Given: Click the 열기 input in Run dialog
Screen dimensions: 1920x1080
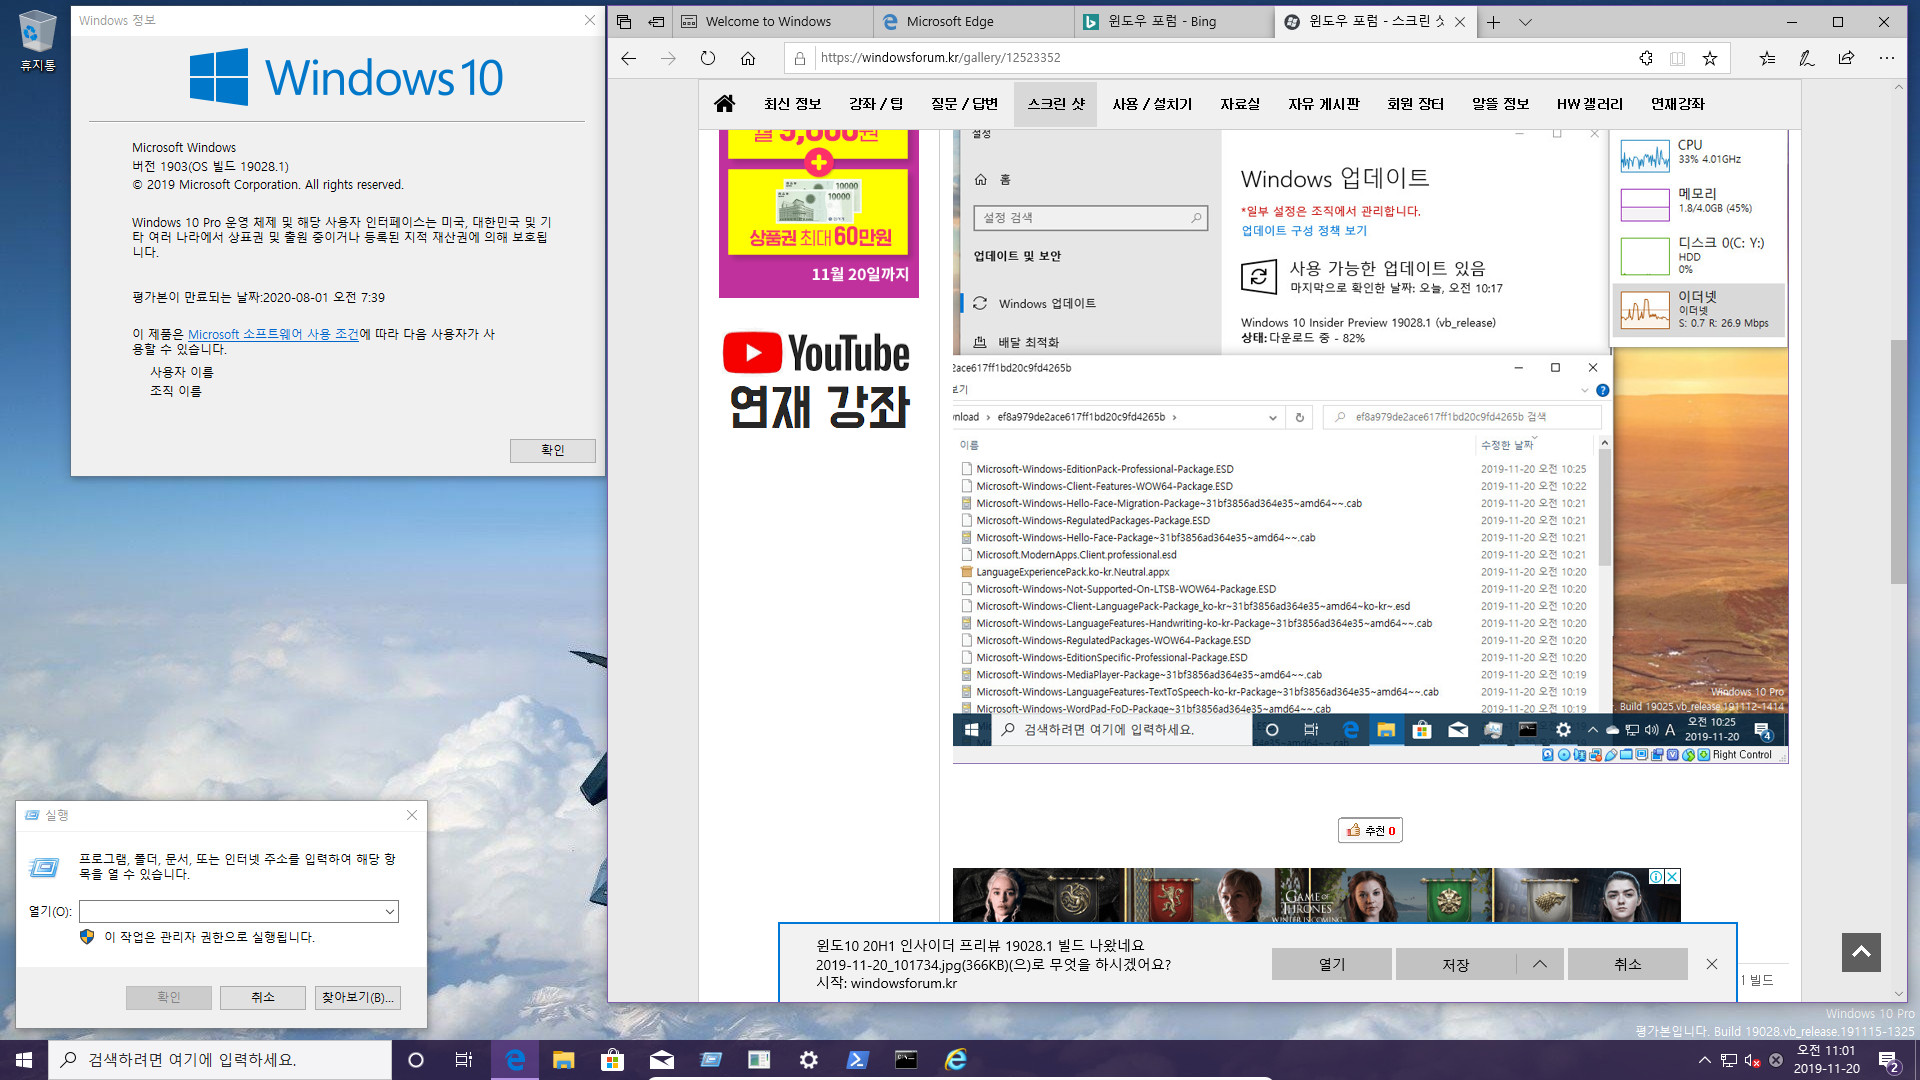Looking at the screenshot, I should click(230, 911).
